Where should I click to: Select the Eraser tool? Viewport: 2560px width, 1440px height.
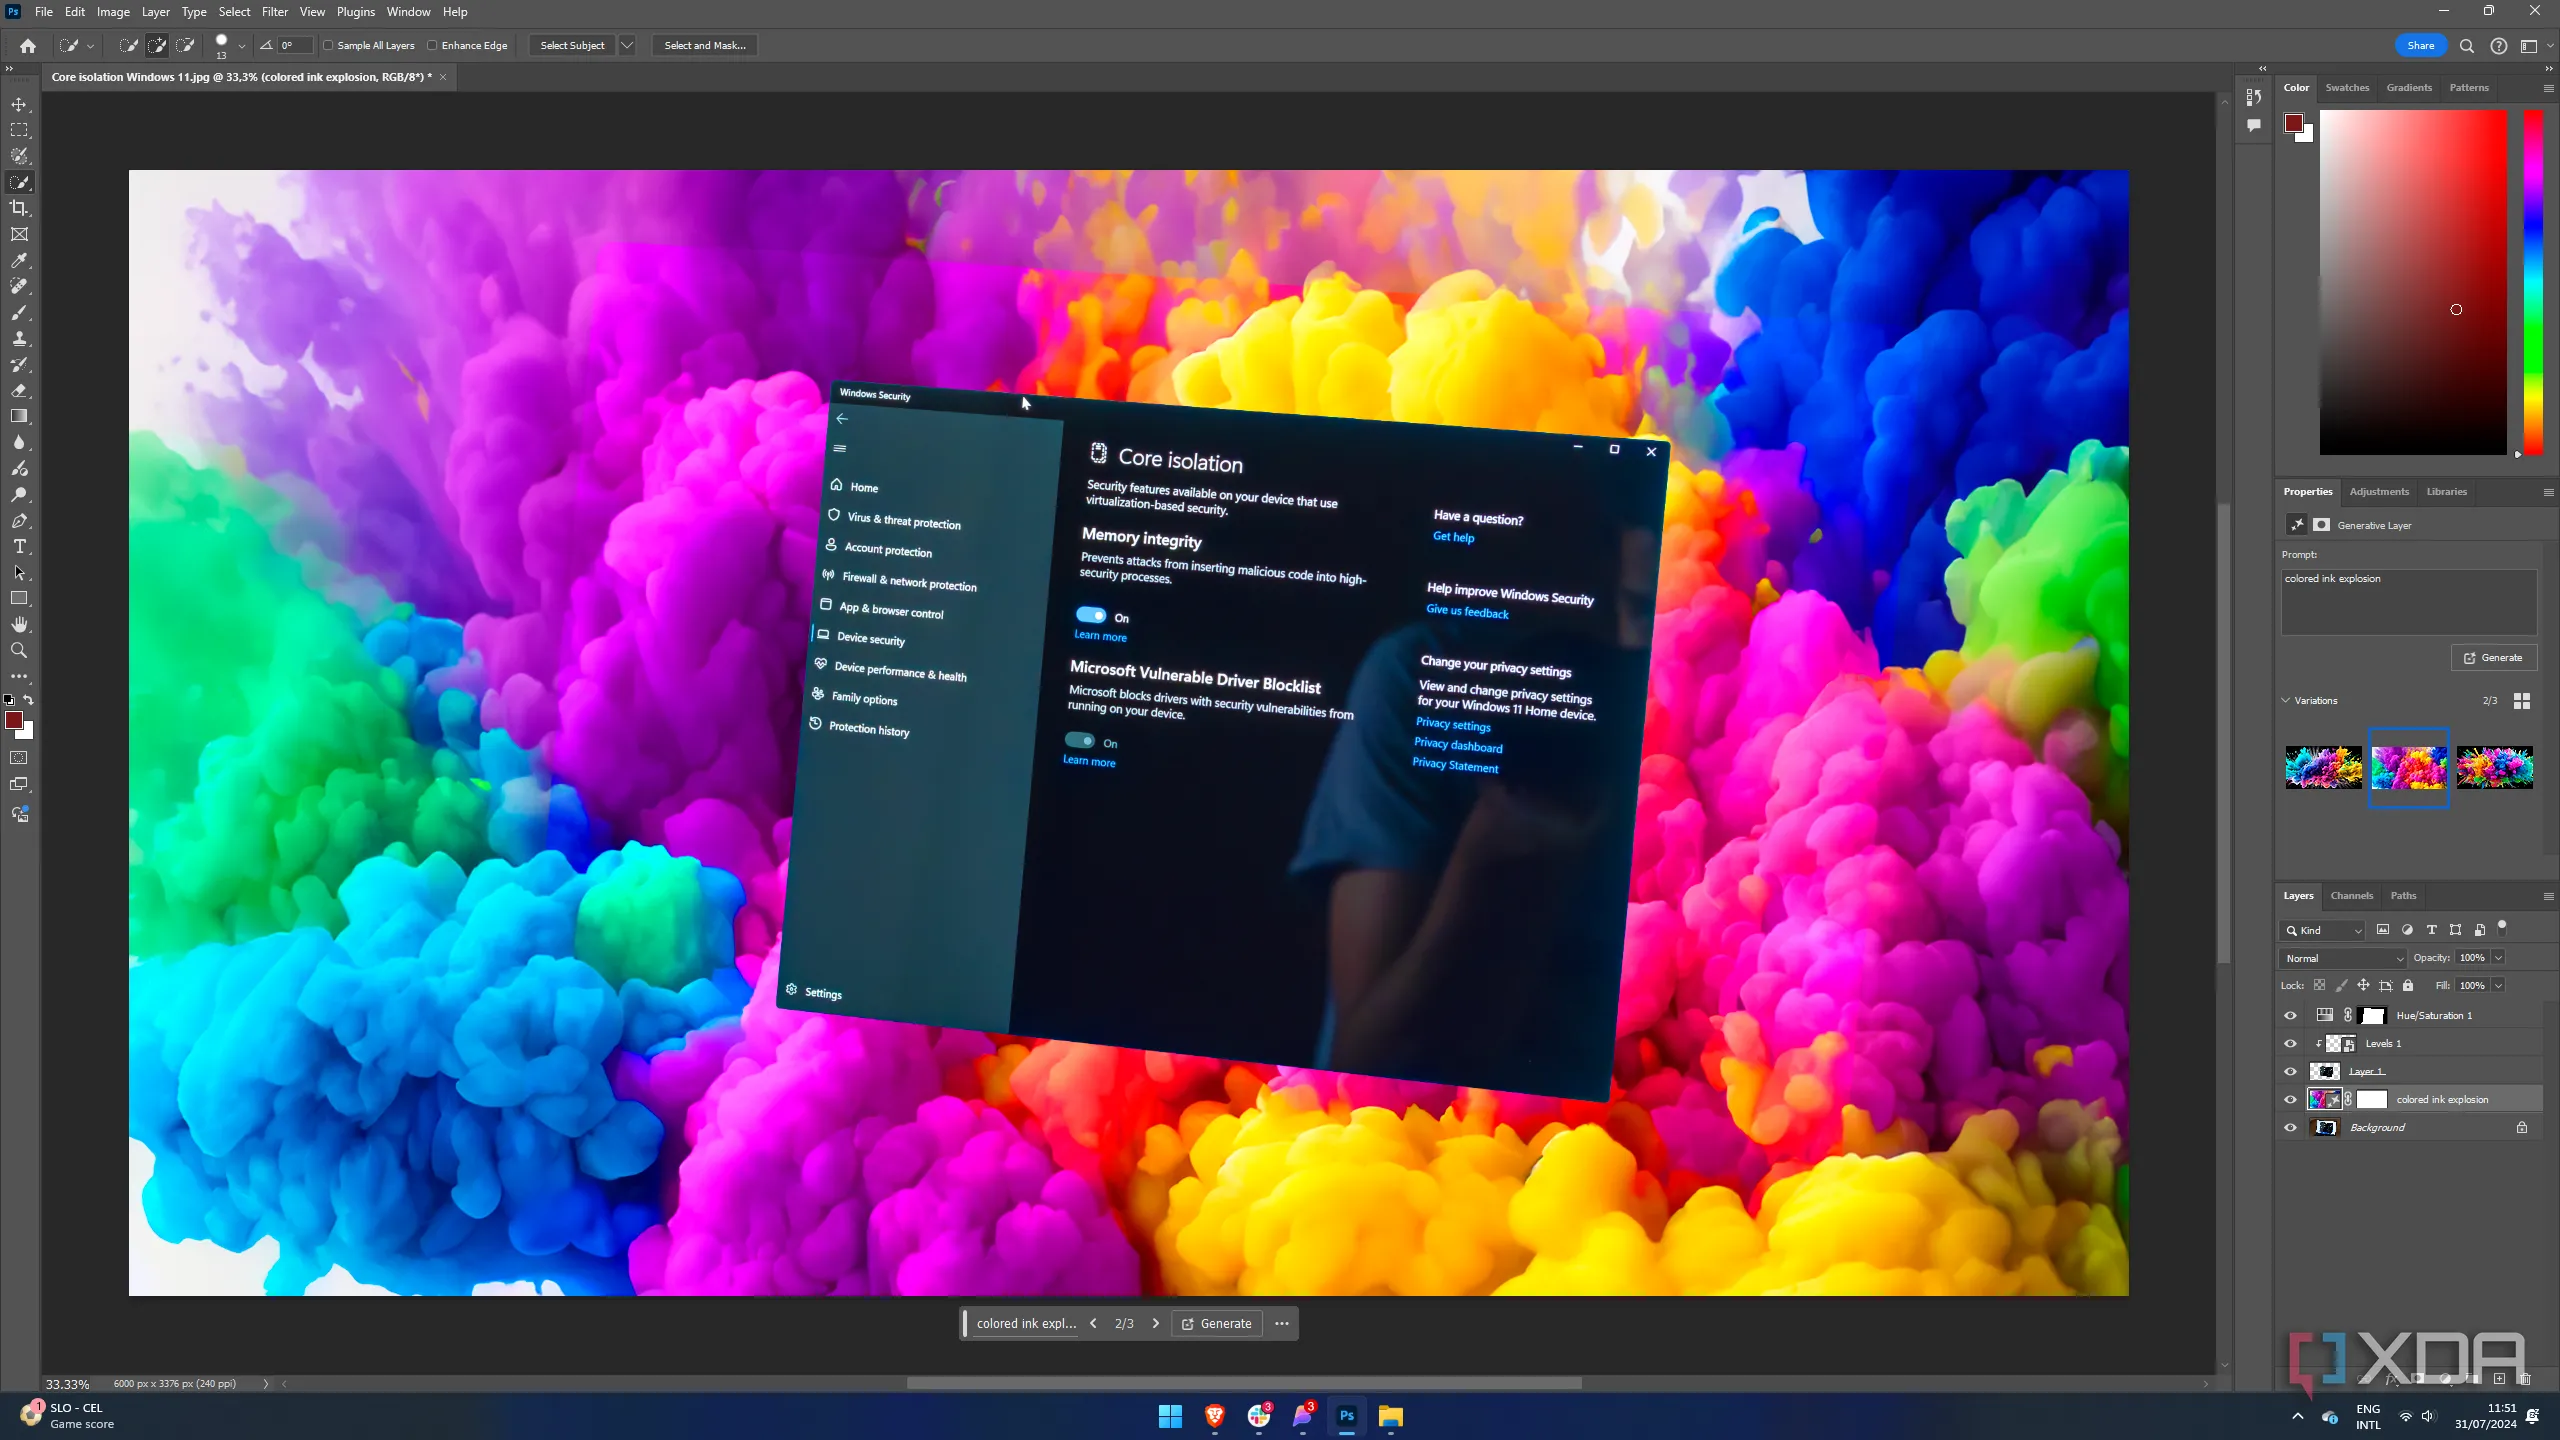pyautogui.click(x=19, y=390)
